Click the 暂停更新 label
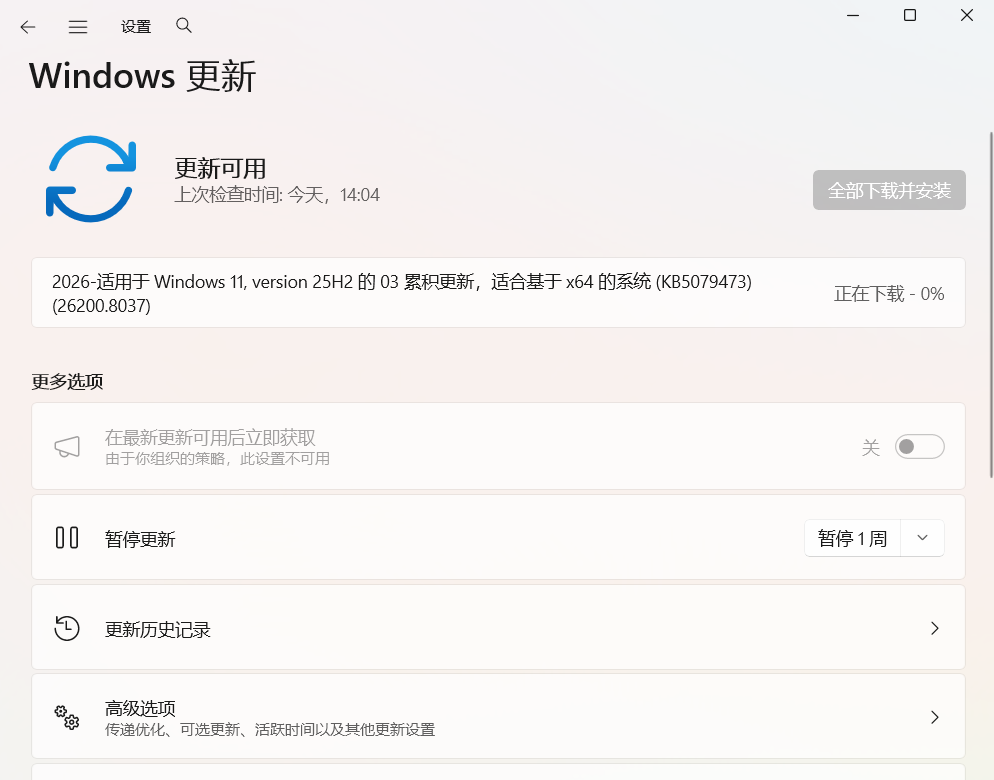This screenshot has height=780, width=994. 140,539
